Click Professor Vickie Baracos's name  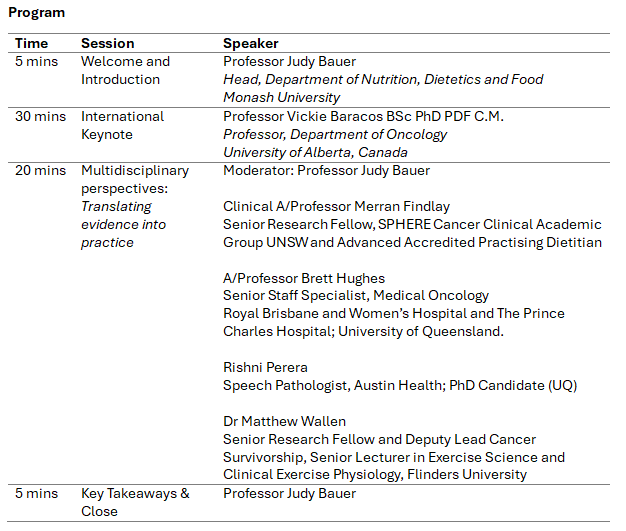(363, 116)
